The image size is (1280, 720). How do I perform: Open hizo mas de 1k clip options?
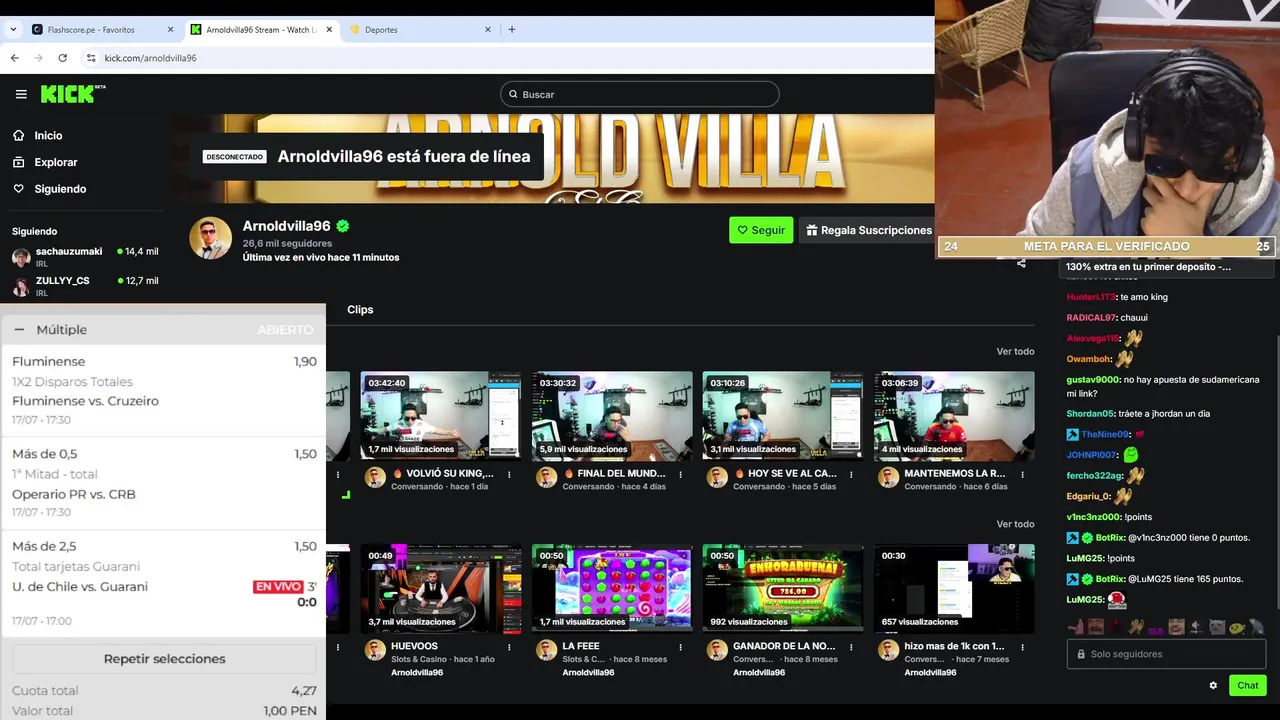tap(1022, 647)
